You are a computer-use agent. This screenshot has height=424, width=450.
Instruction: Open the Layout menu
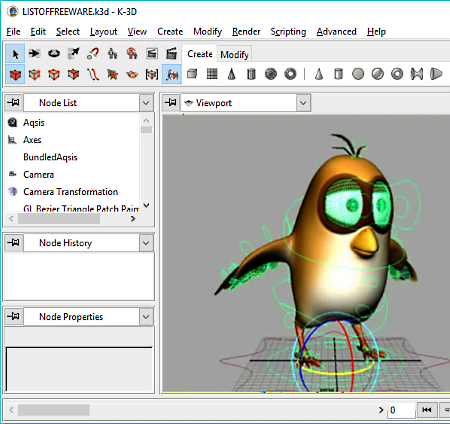[x=104, y=32]
